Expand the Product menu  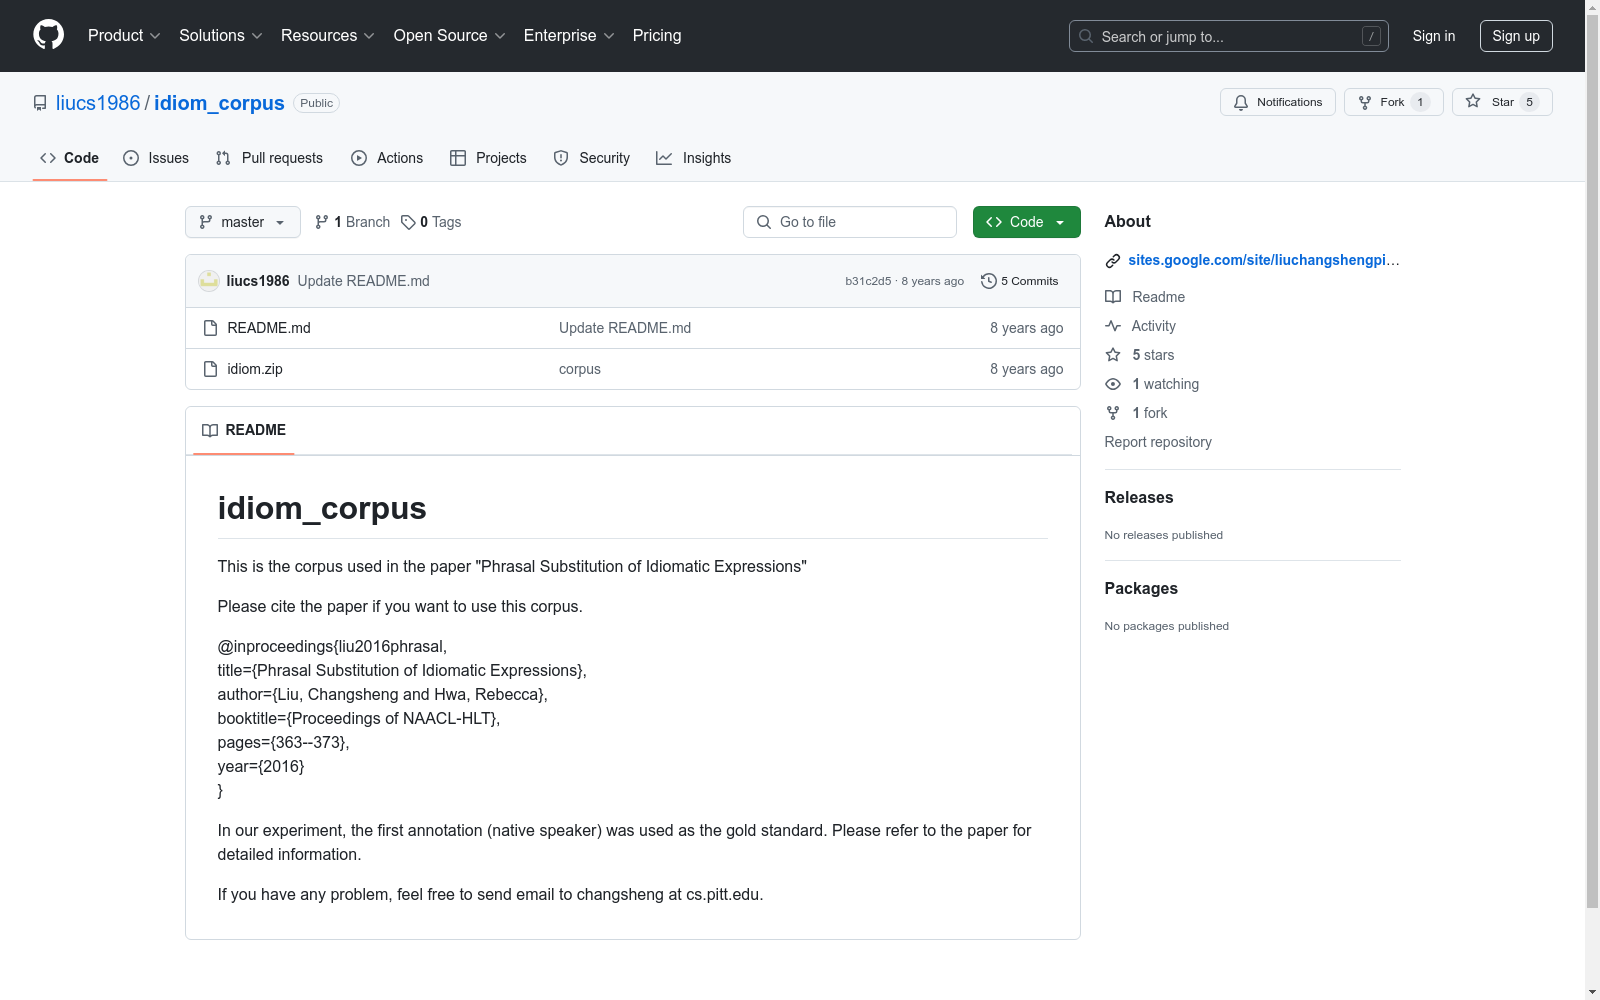click(x=124, y=35)
